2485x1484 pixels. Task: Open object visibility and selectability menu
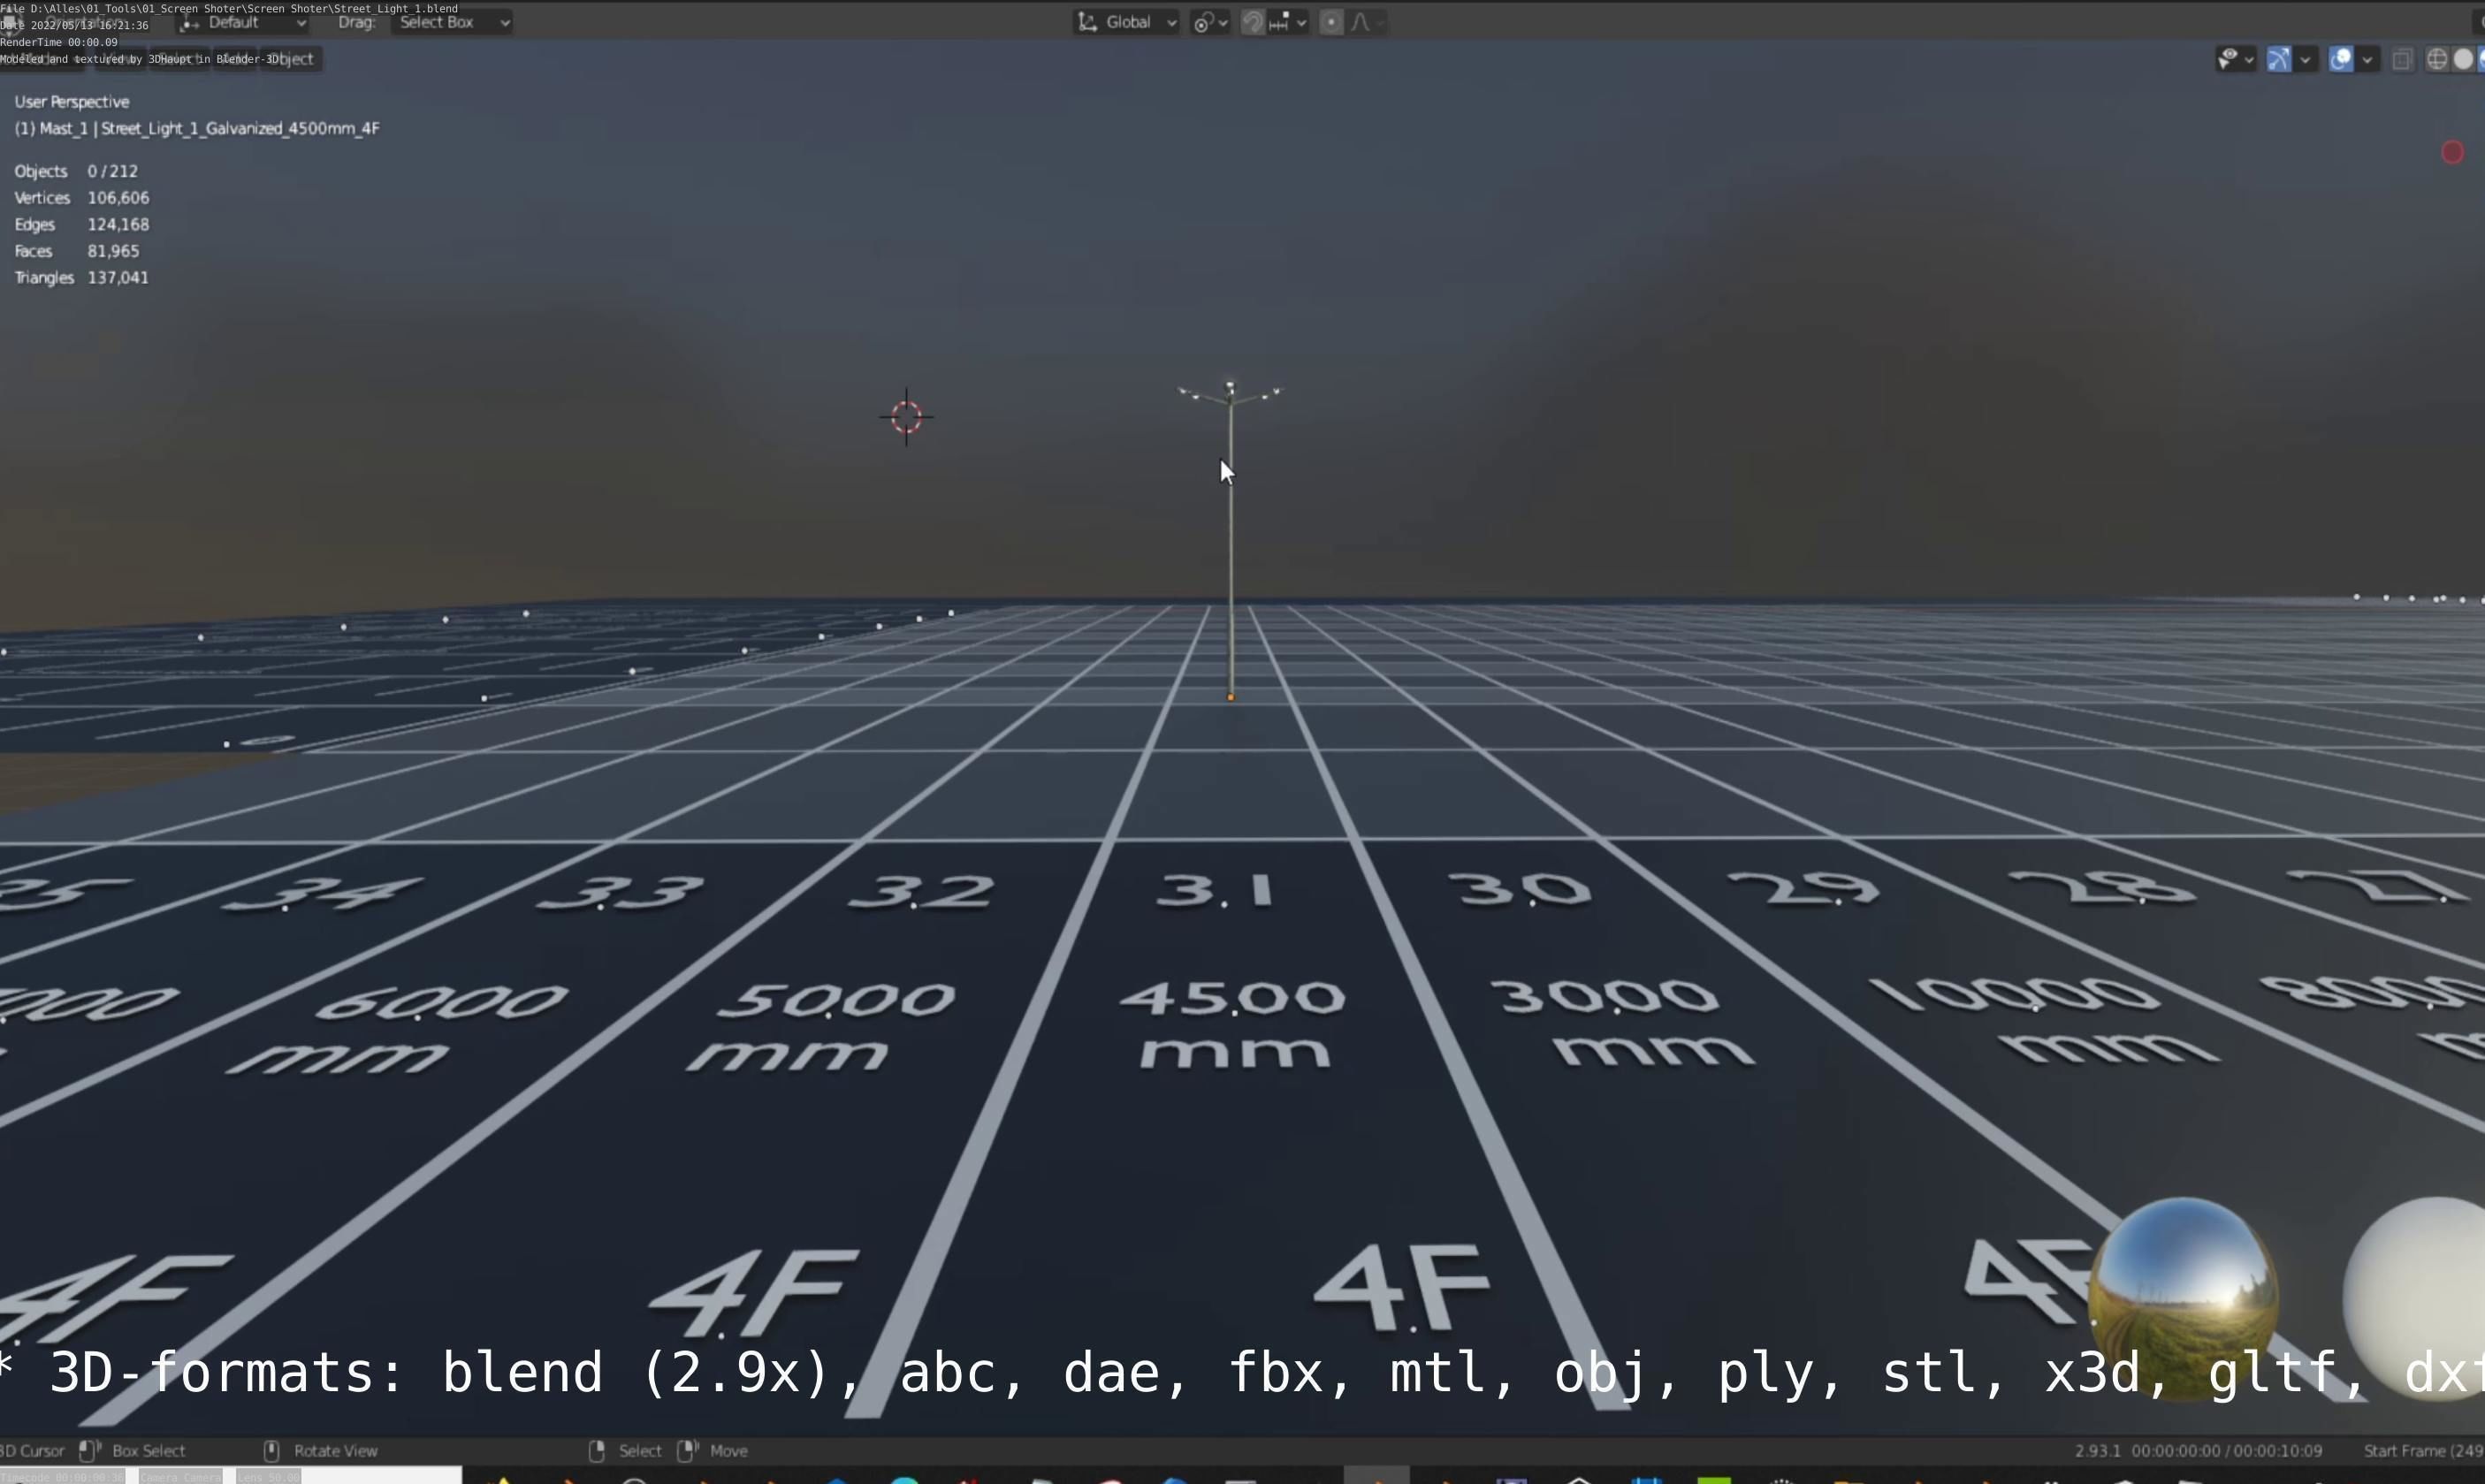click(x=2234, y=59)
